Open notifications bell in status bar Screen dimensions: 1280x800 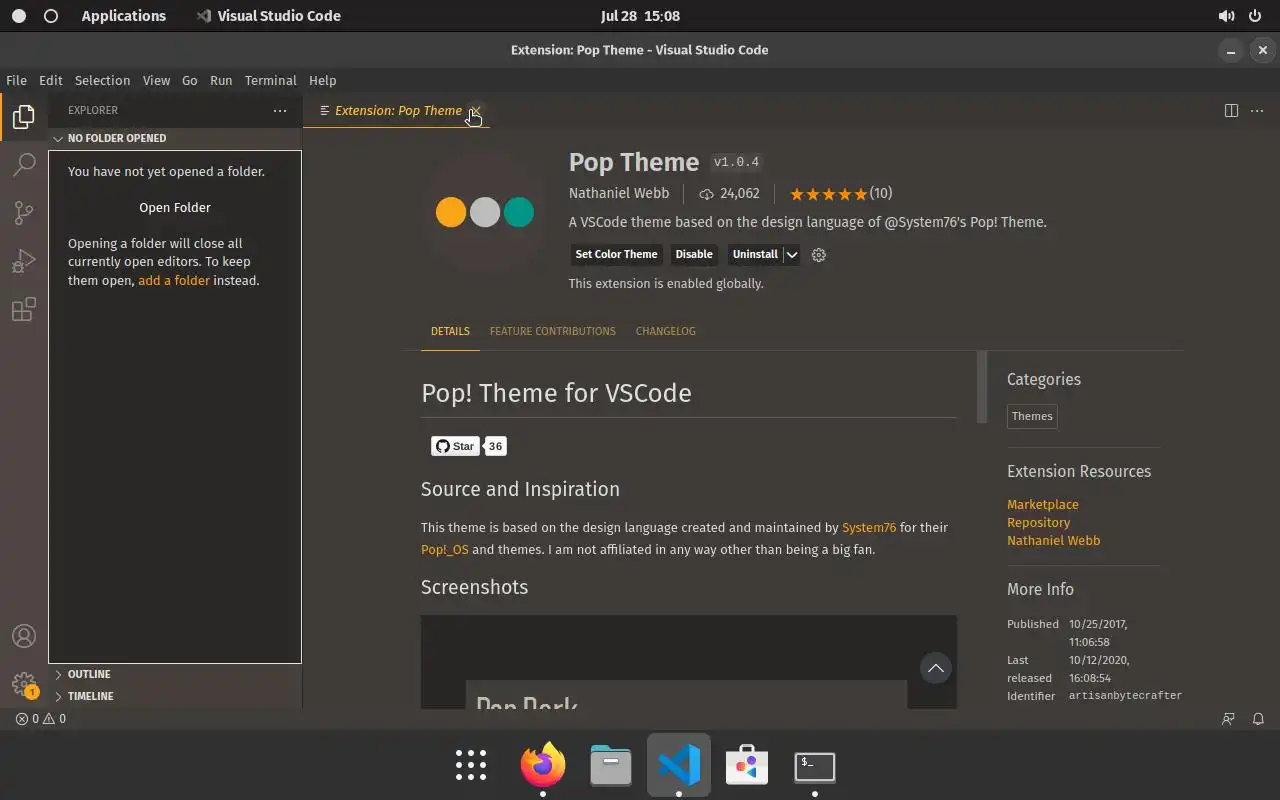pos(1259,718)
